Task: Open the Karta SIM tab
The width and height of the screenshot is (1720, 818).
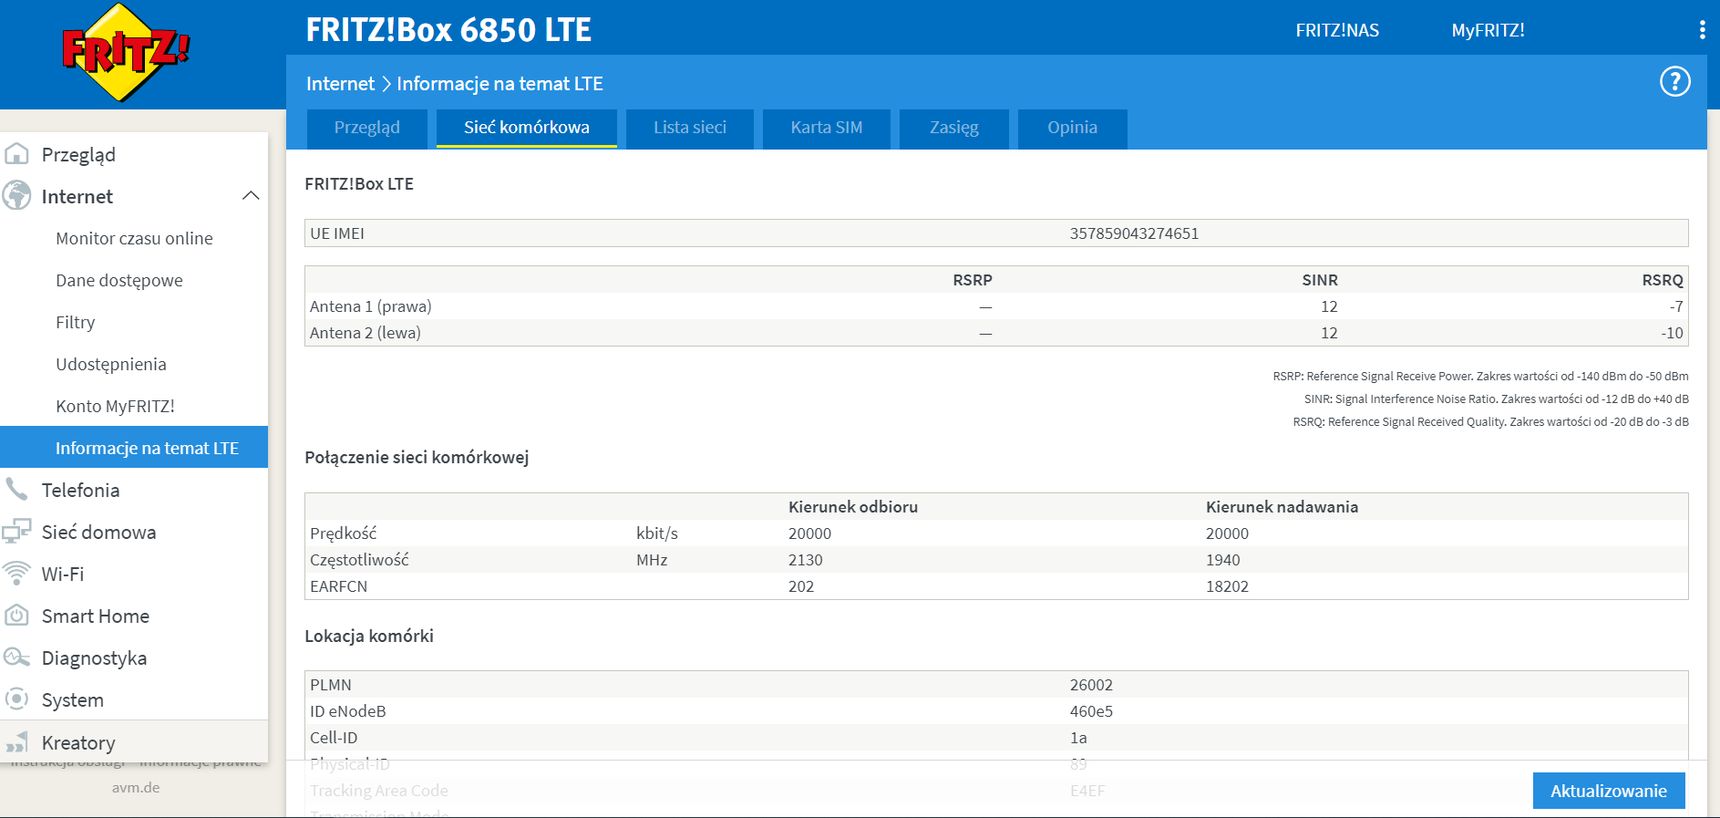Action: [827, 128]
